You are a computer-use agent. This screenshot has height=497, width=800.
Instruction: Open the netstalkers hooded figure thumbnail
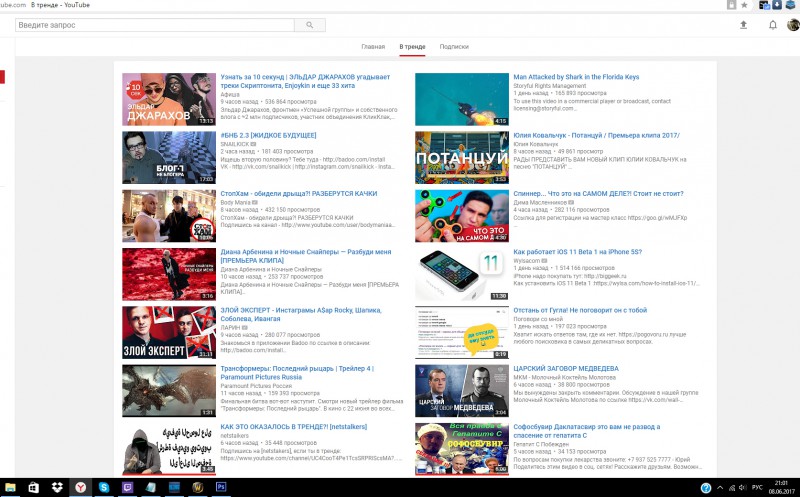pyautogui.click(x=169, y=449)
